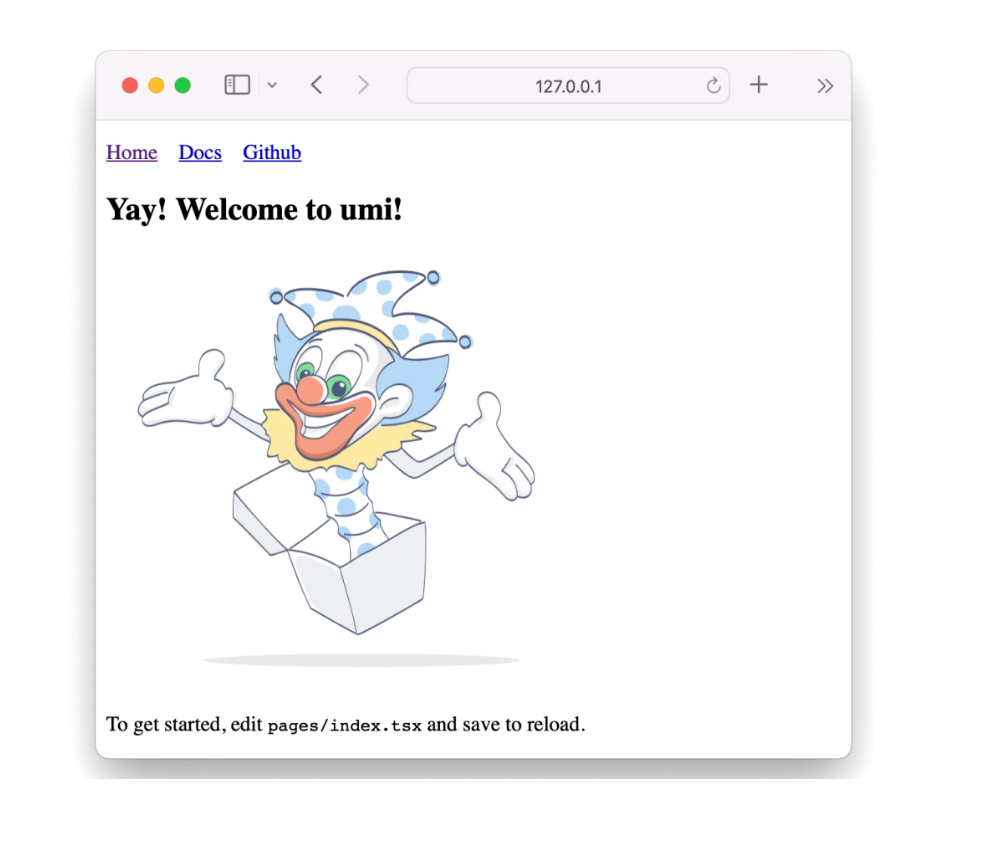Toggle the Safari sidebar icon
The image size is (986, 844).
point(237,85)
